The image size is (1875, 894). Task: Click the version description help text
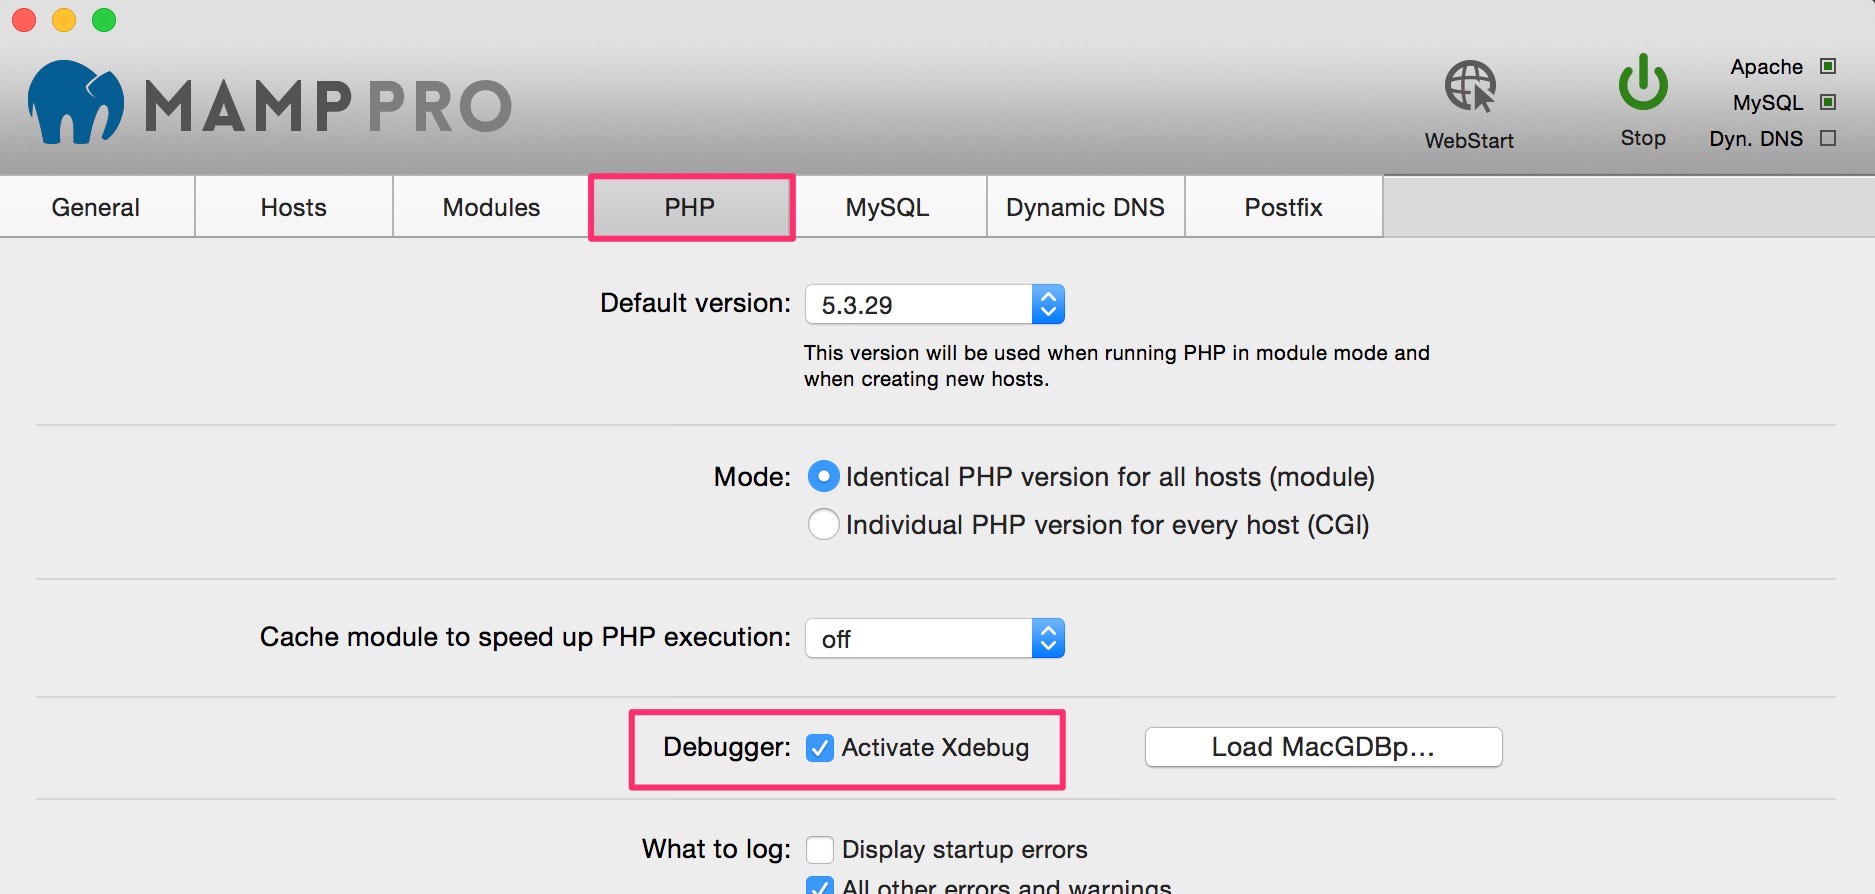1116,366
